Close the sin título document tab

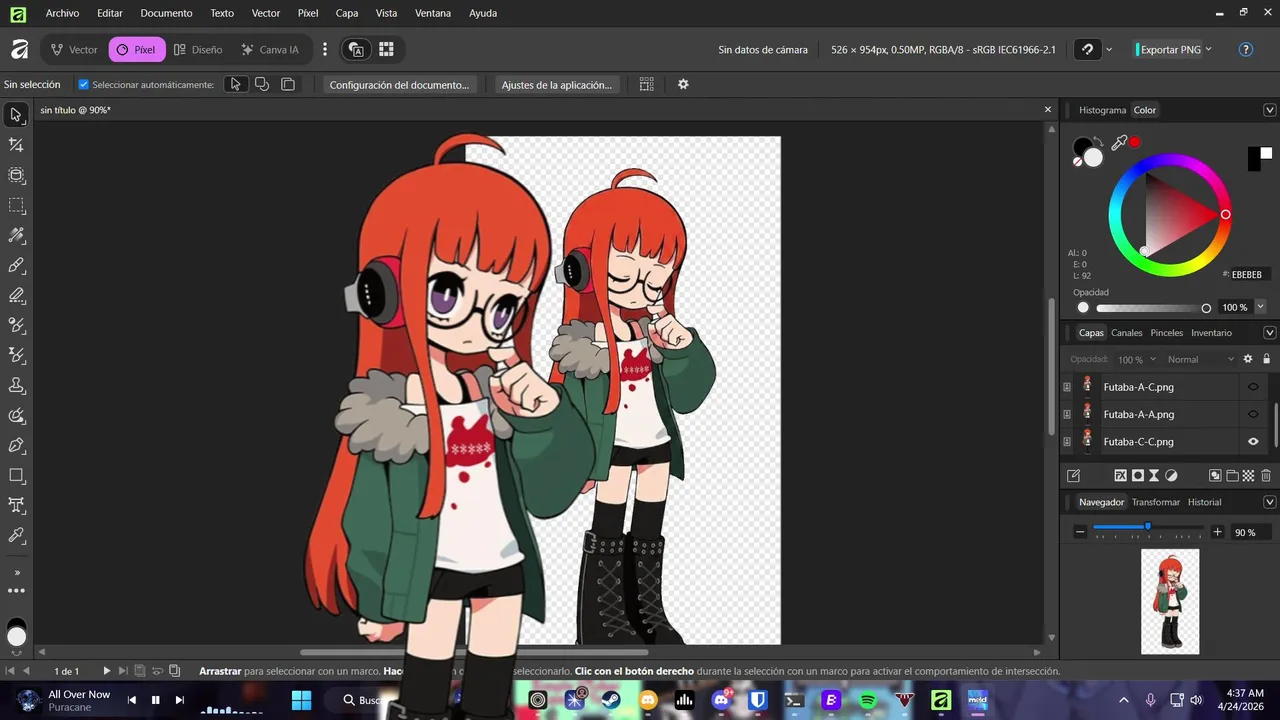(1048, 110)
